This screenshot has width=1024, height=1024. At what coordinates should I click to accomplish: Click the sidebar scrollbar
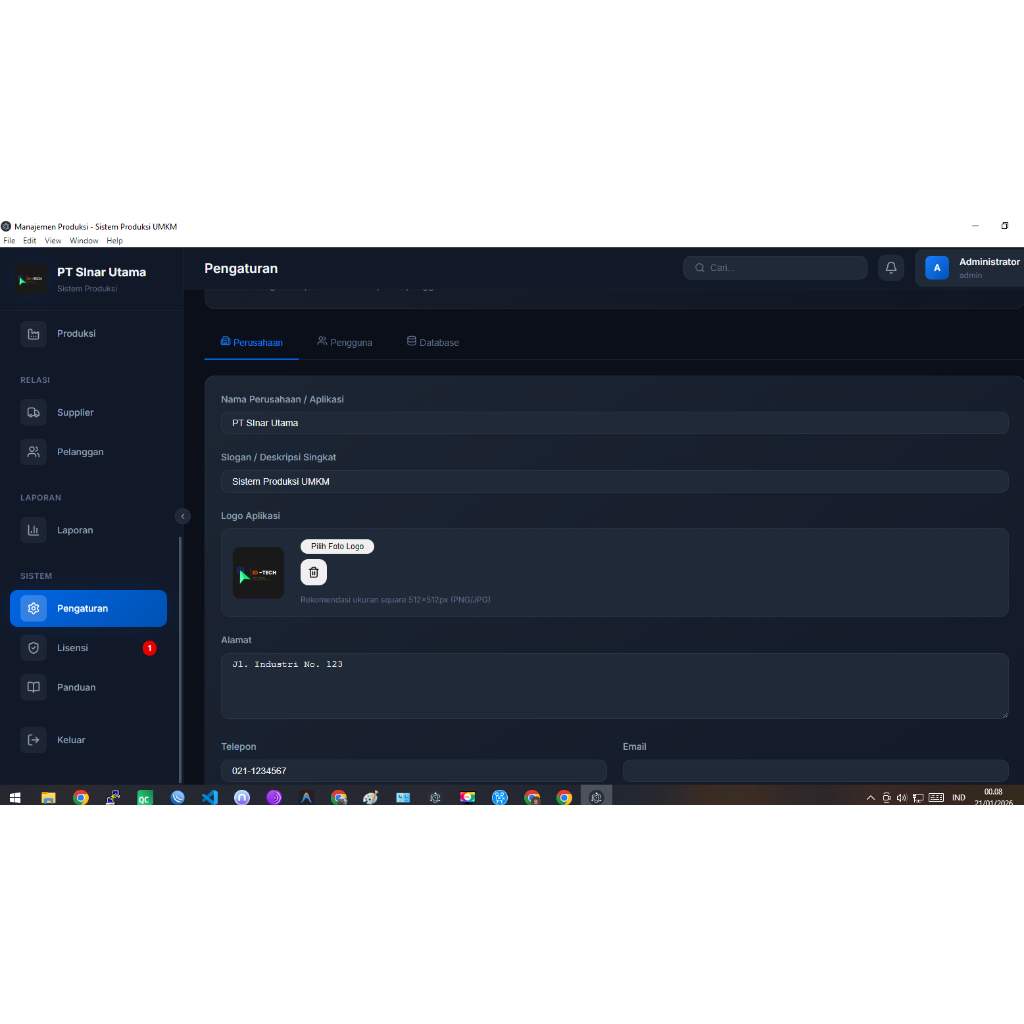click(180, 660)
